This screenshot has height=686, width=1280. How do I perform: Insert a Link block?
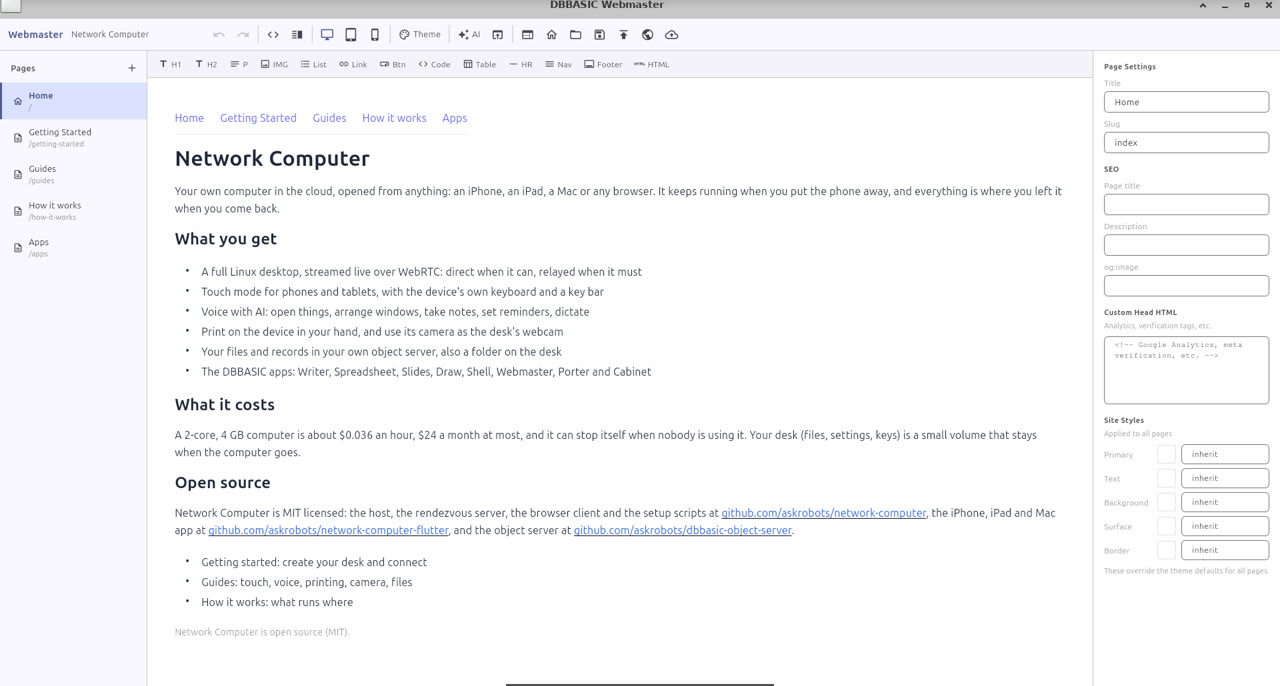[x=353, y=64]
